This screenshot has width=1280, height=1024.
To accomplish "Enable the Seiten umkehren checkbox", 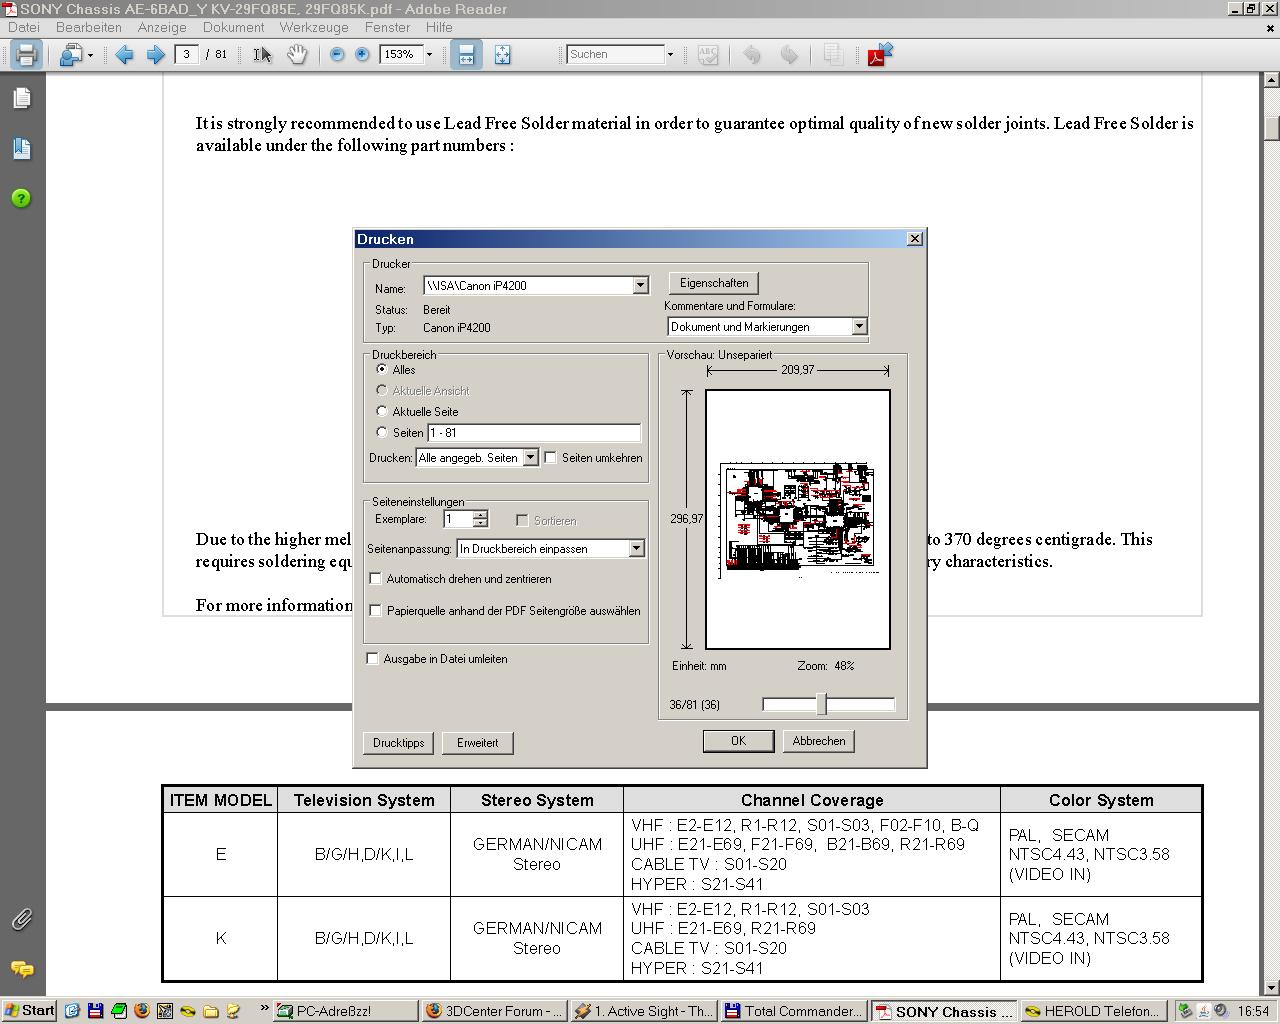I will click(x=550, y=457).
